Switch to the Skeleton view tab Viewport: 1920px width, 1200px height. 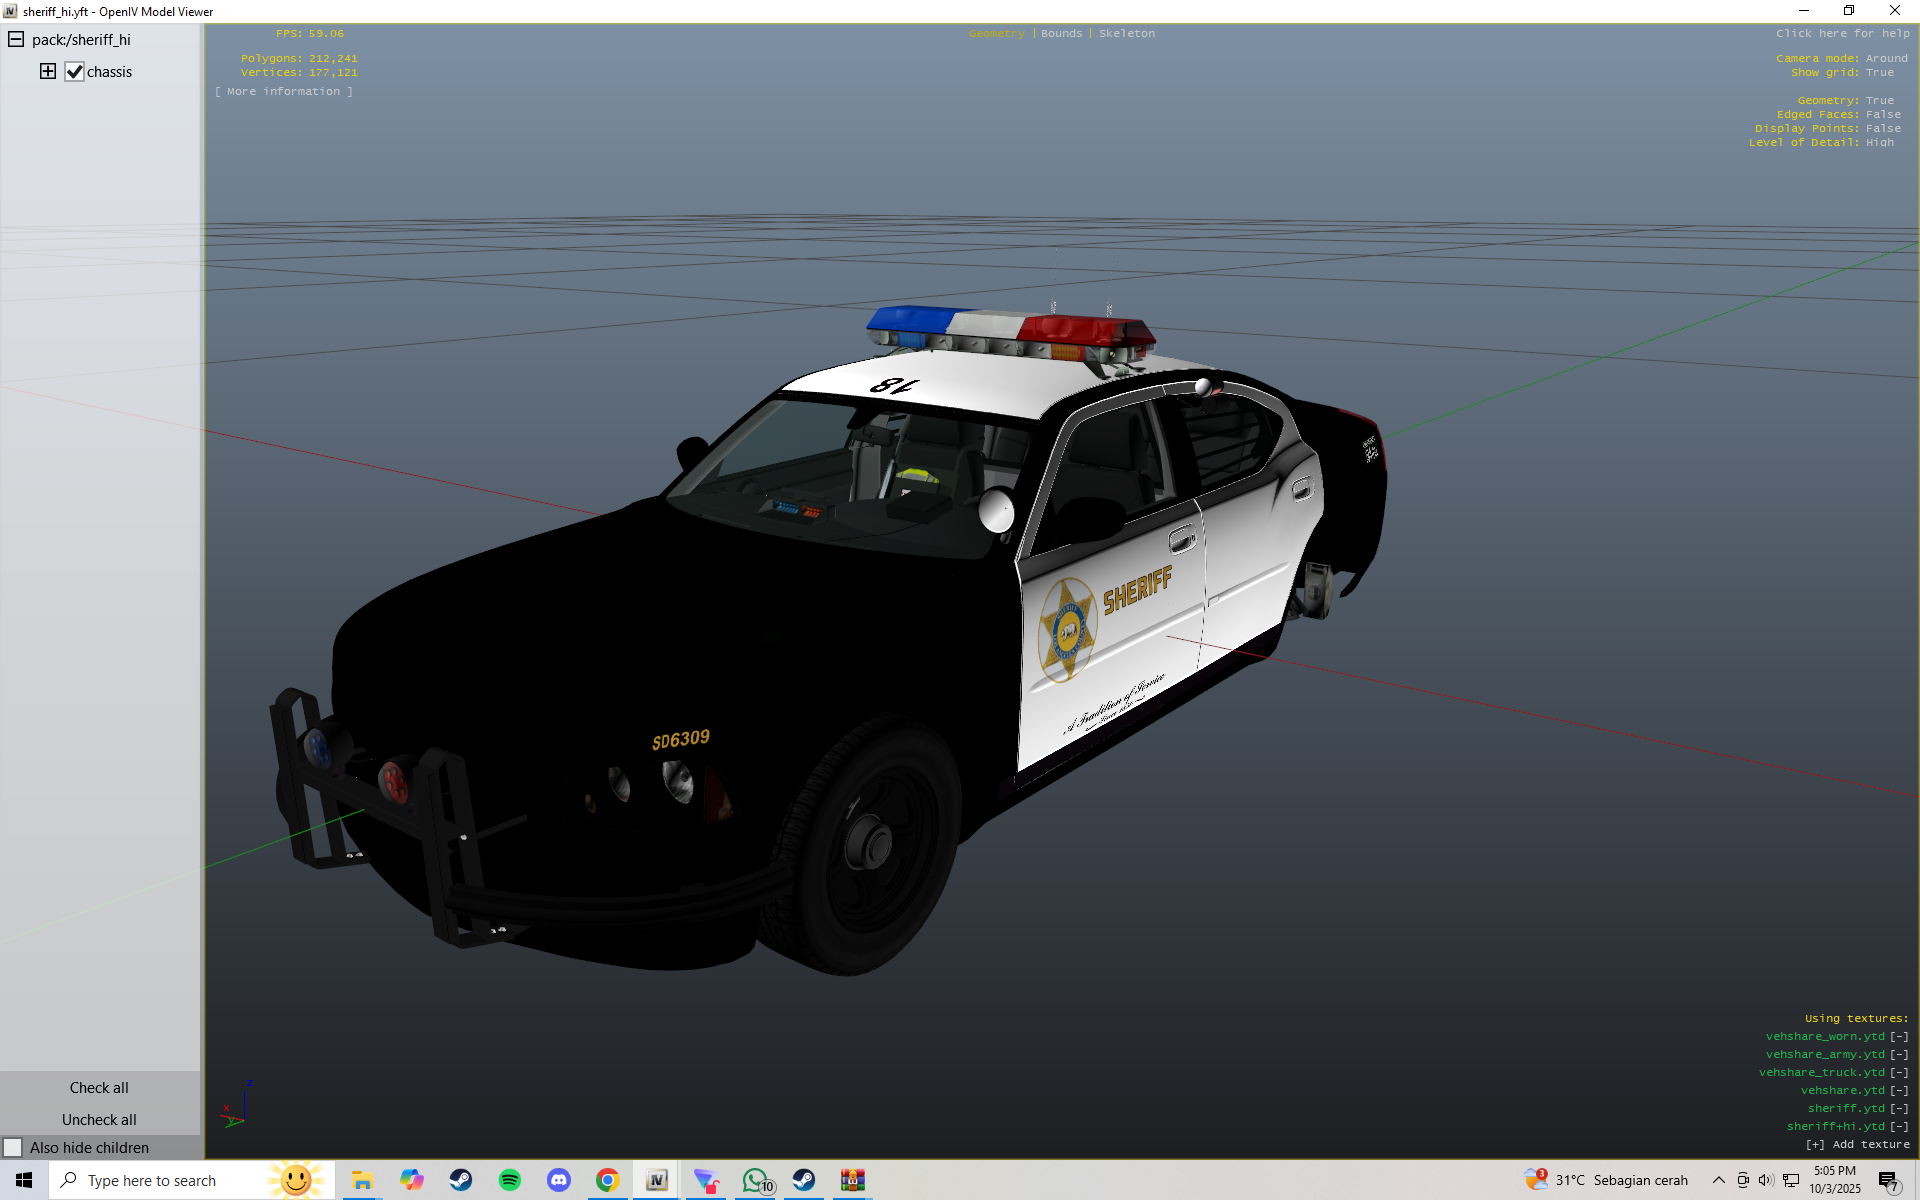pyautogui.click(x=1126, y=34)
